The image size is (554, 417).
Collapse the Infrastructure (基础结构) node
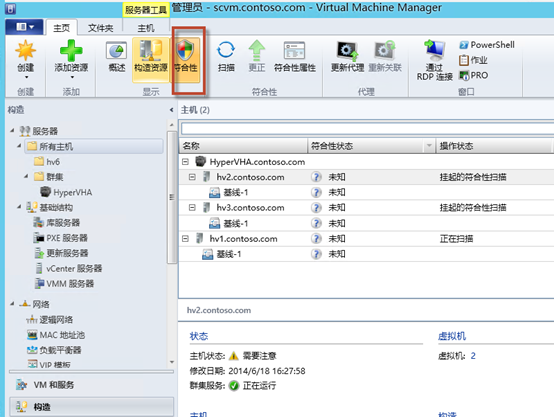pyautogui.click(x=19, y=207)
